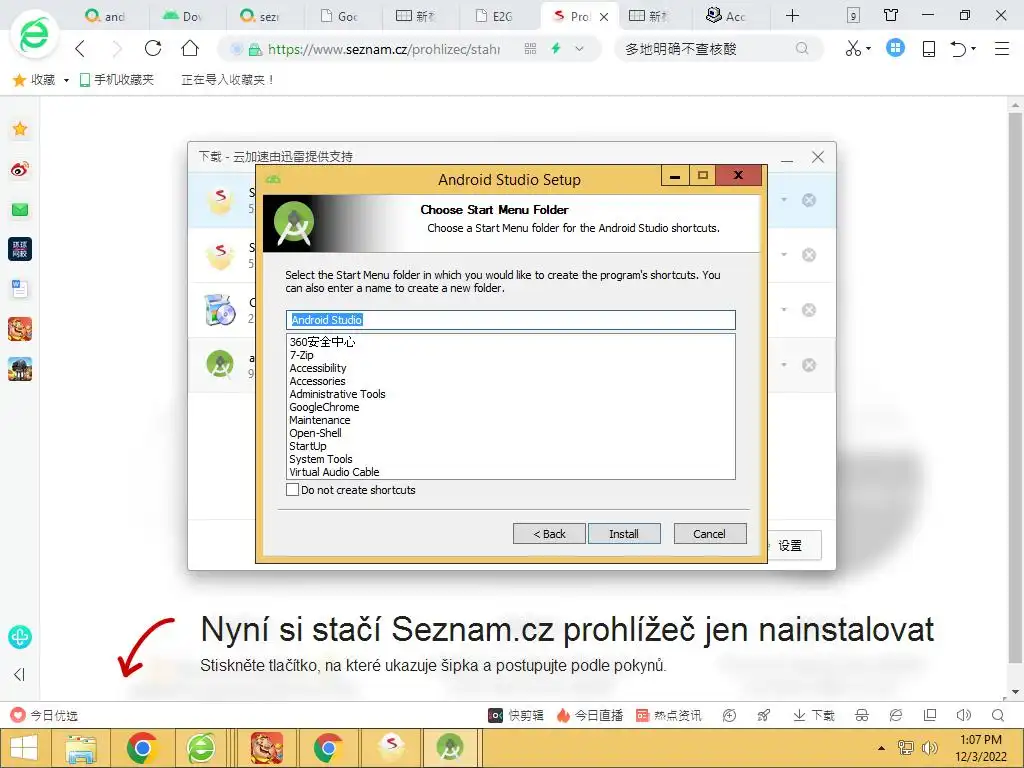
Task: Open the scissors screenshot tool
Action: pos(853,48)
